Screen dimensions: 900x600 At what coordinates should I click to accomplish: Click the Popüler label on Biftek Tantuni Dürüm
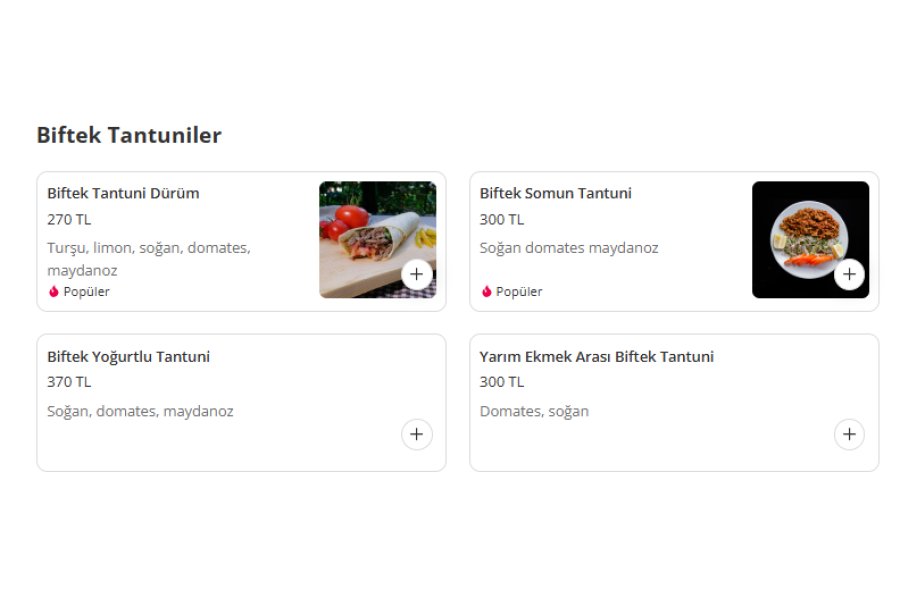click(86, 292)
